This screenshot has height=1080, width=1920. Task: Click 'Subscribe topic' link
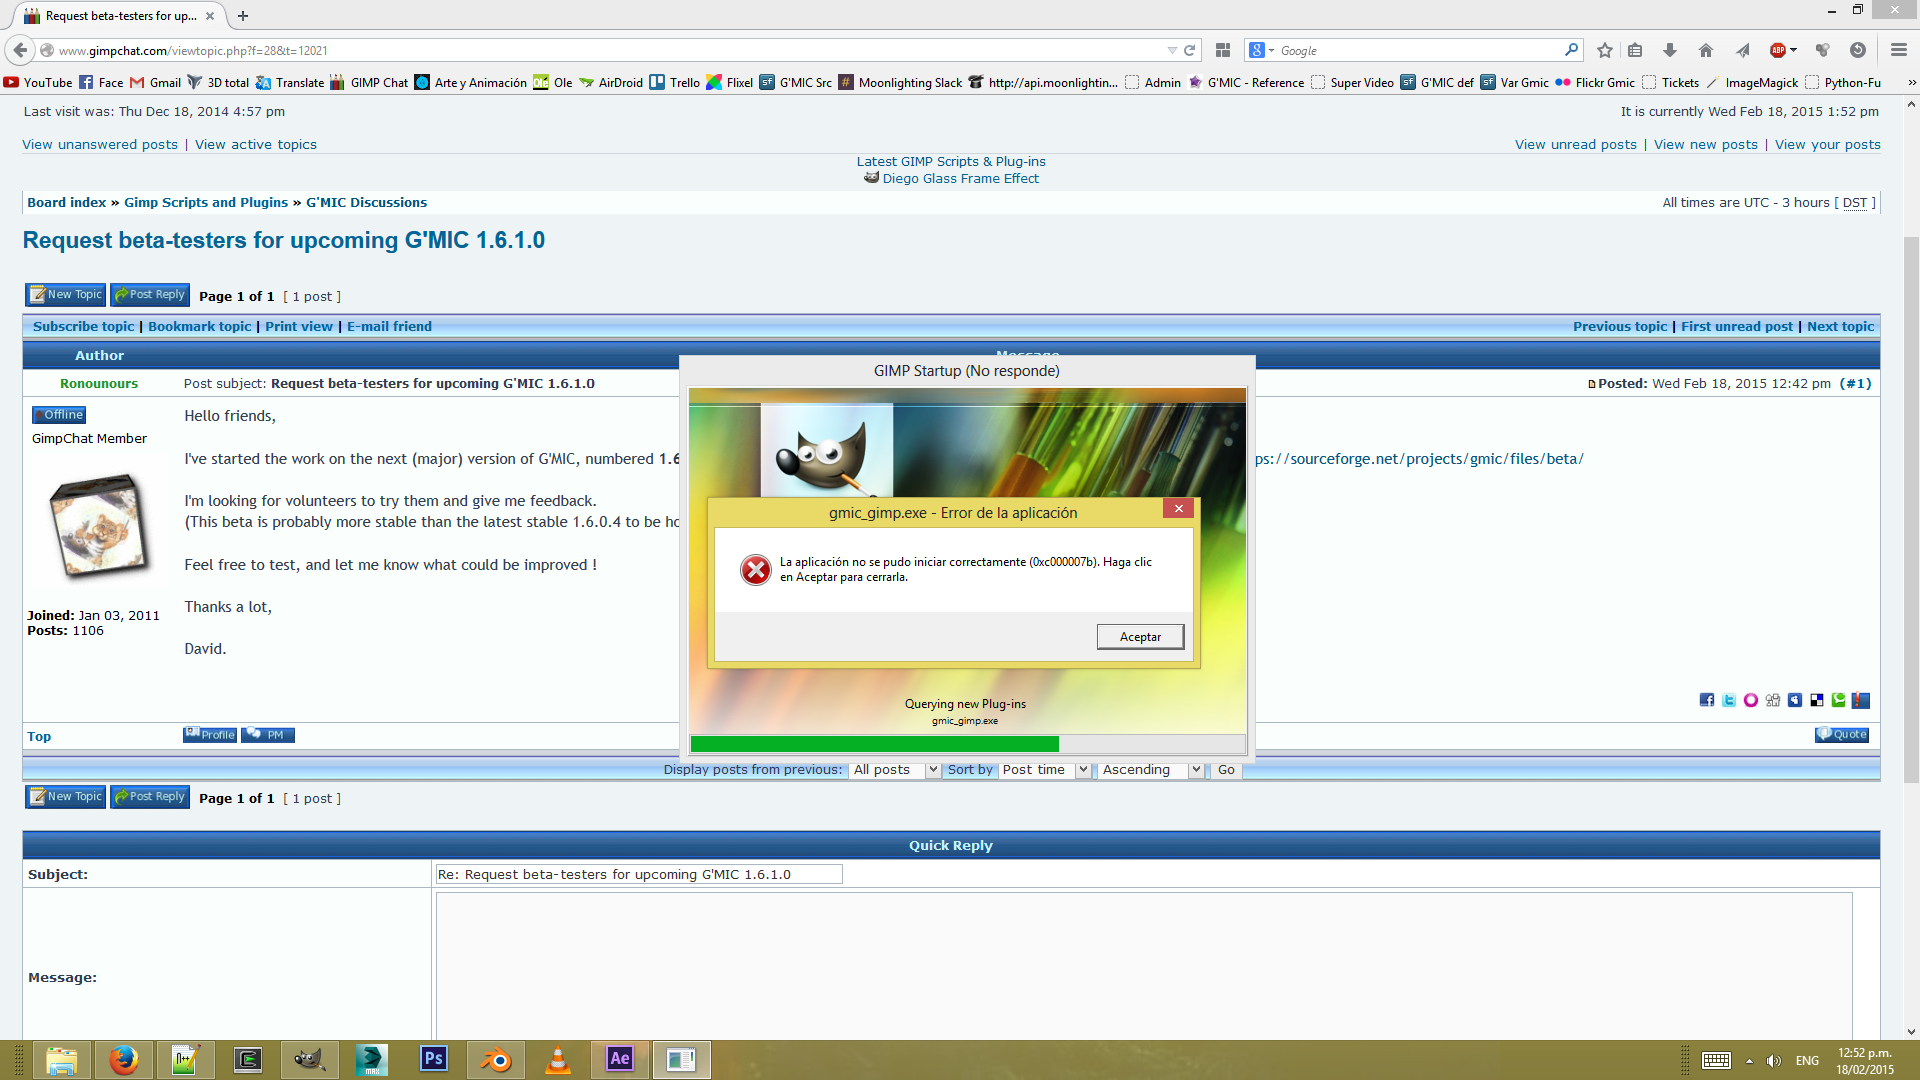pyautogui.click(x=83, y=327)
